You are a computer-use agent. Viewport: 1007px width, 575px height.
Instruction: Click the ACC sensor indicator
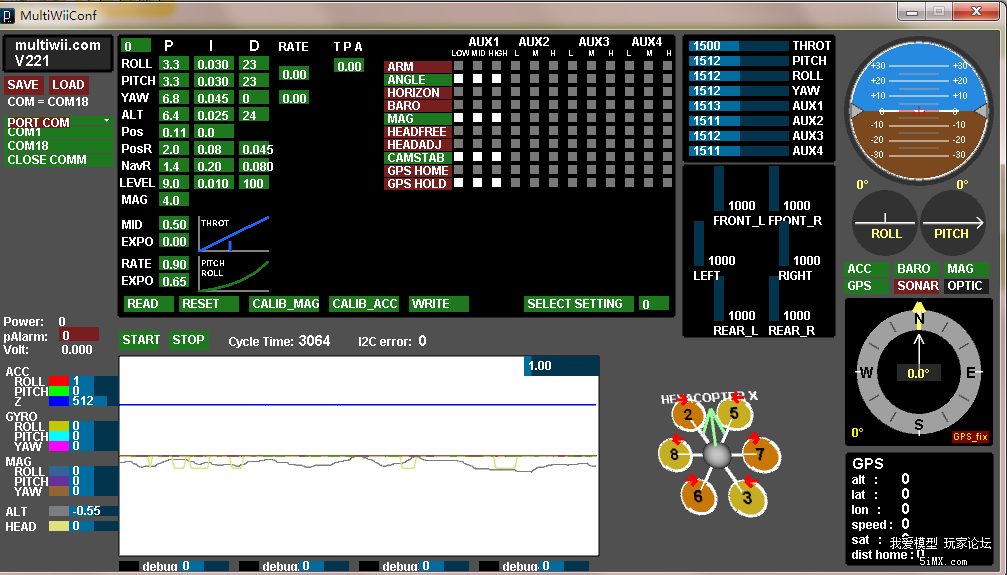click(866, 269)
